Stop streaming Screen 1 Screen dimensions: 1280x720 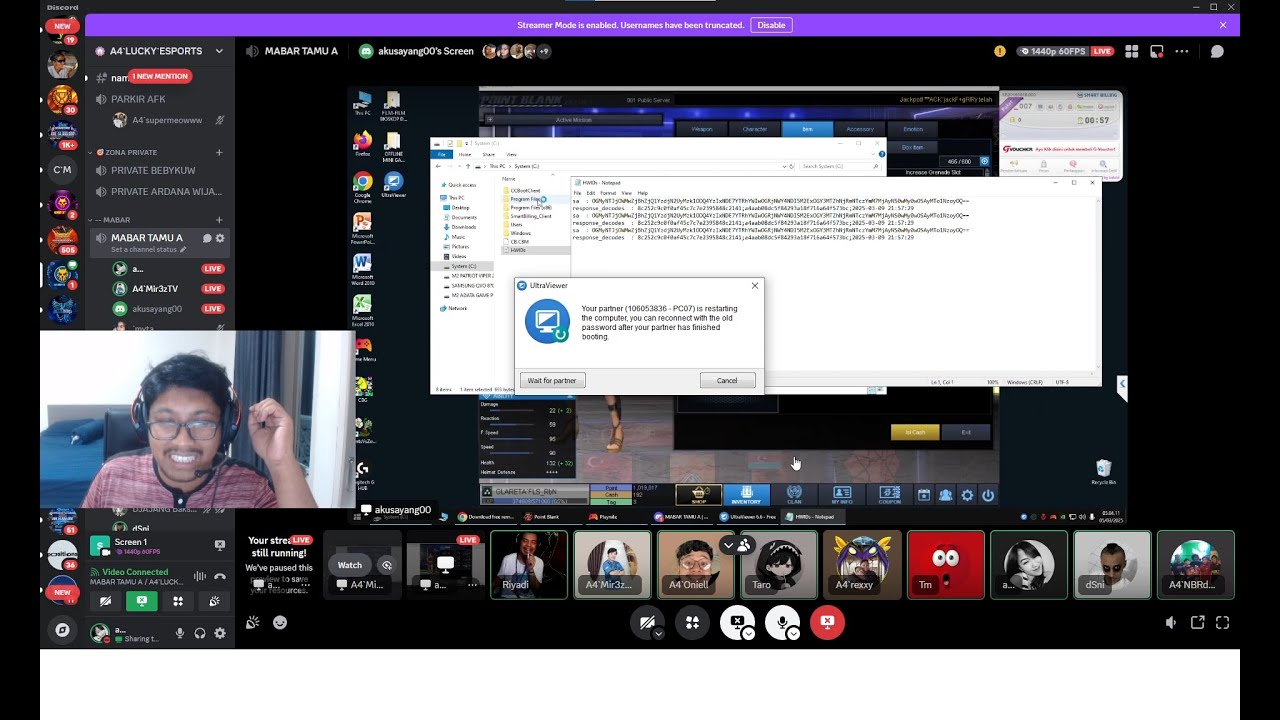click(220, 545)
